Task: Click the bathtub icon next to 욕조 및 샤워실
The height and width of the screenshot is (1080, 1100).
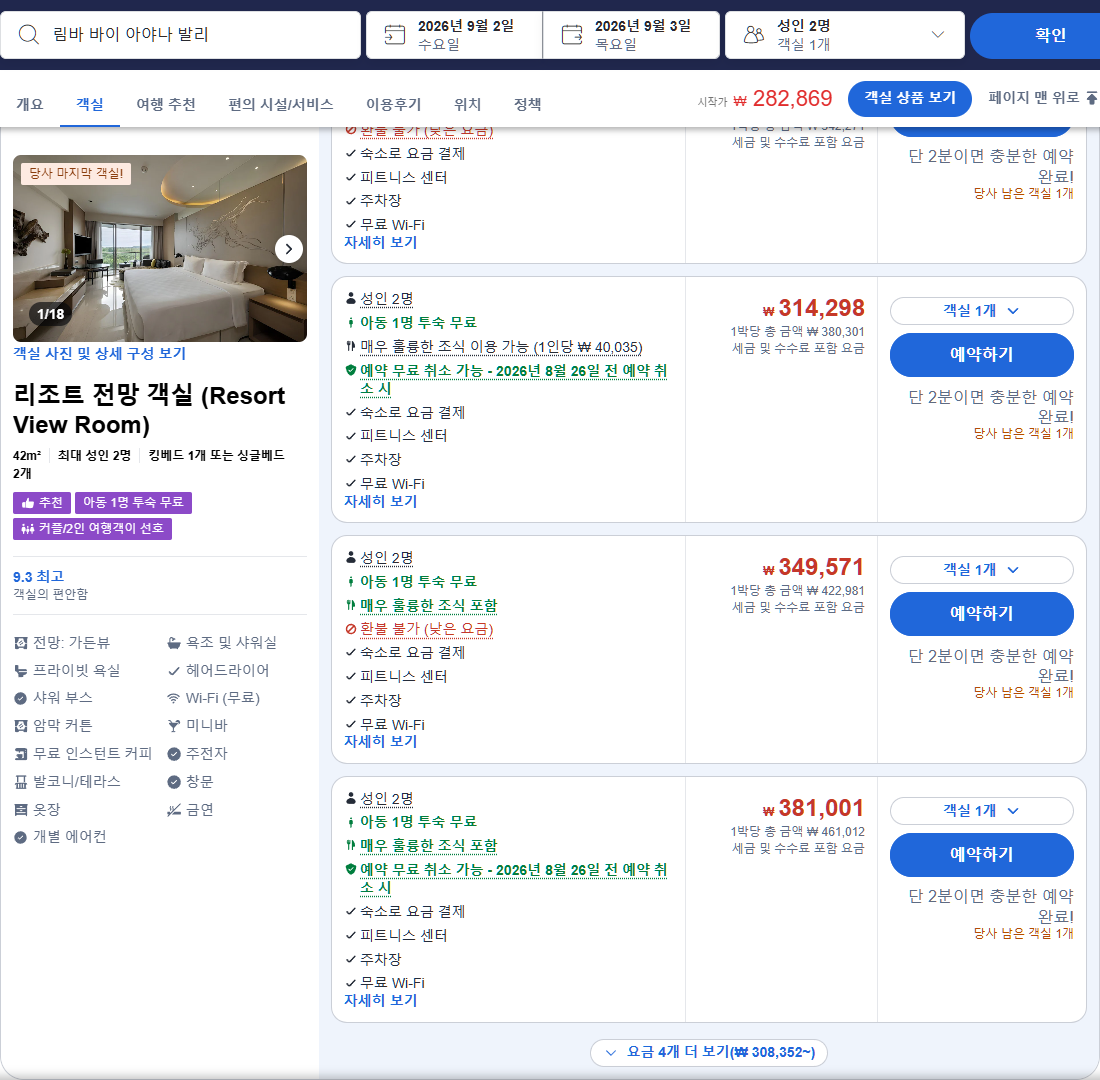Action: click(x=173, y=643)
